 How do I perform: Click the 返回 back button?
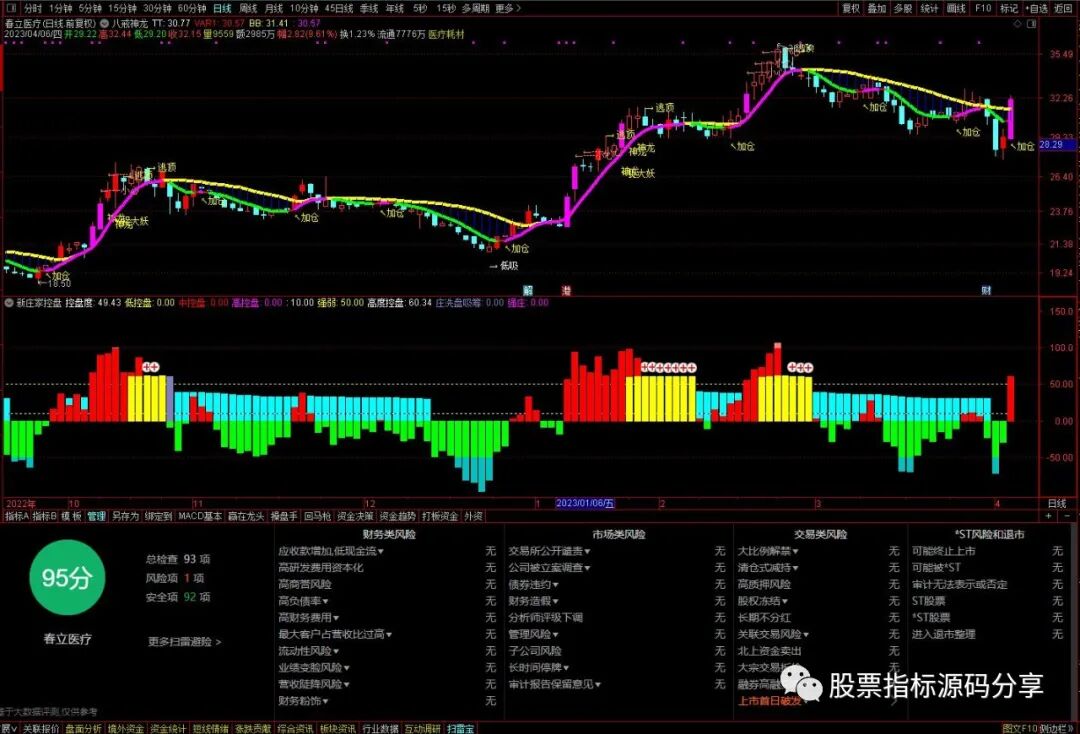(1063, 8)
